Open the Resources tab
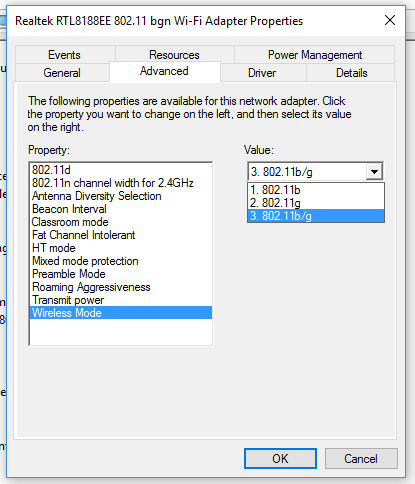This screenshot has height=484, width=415. point(174,54)
